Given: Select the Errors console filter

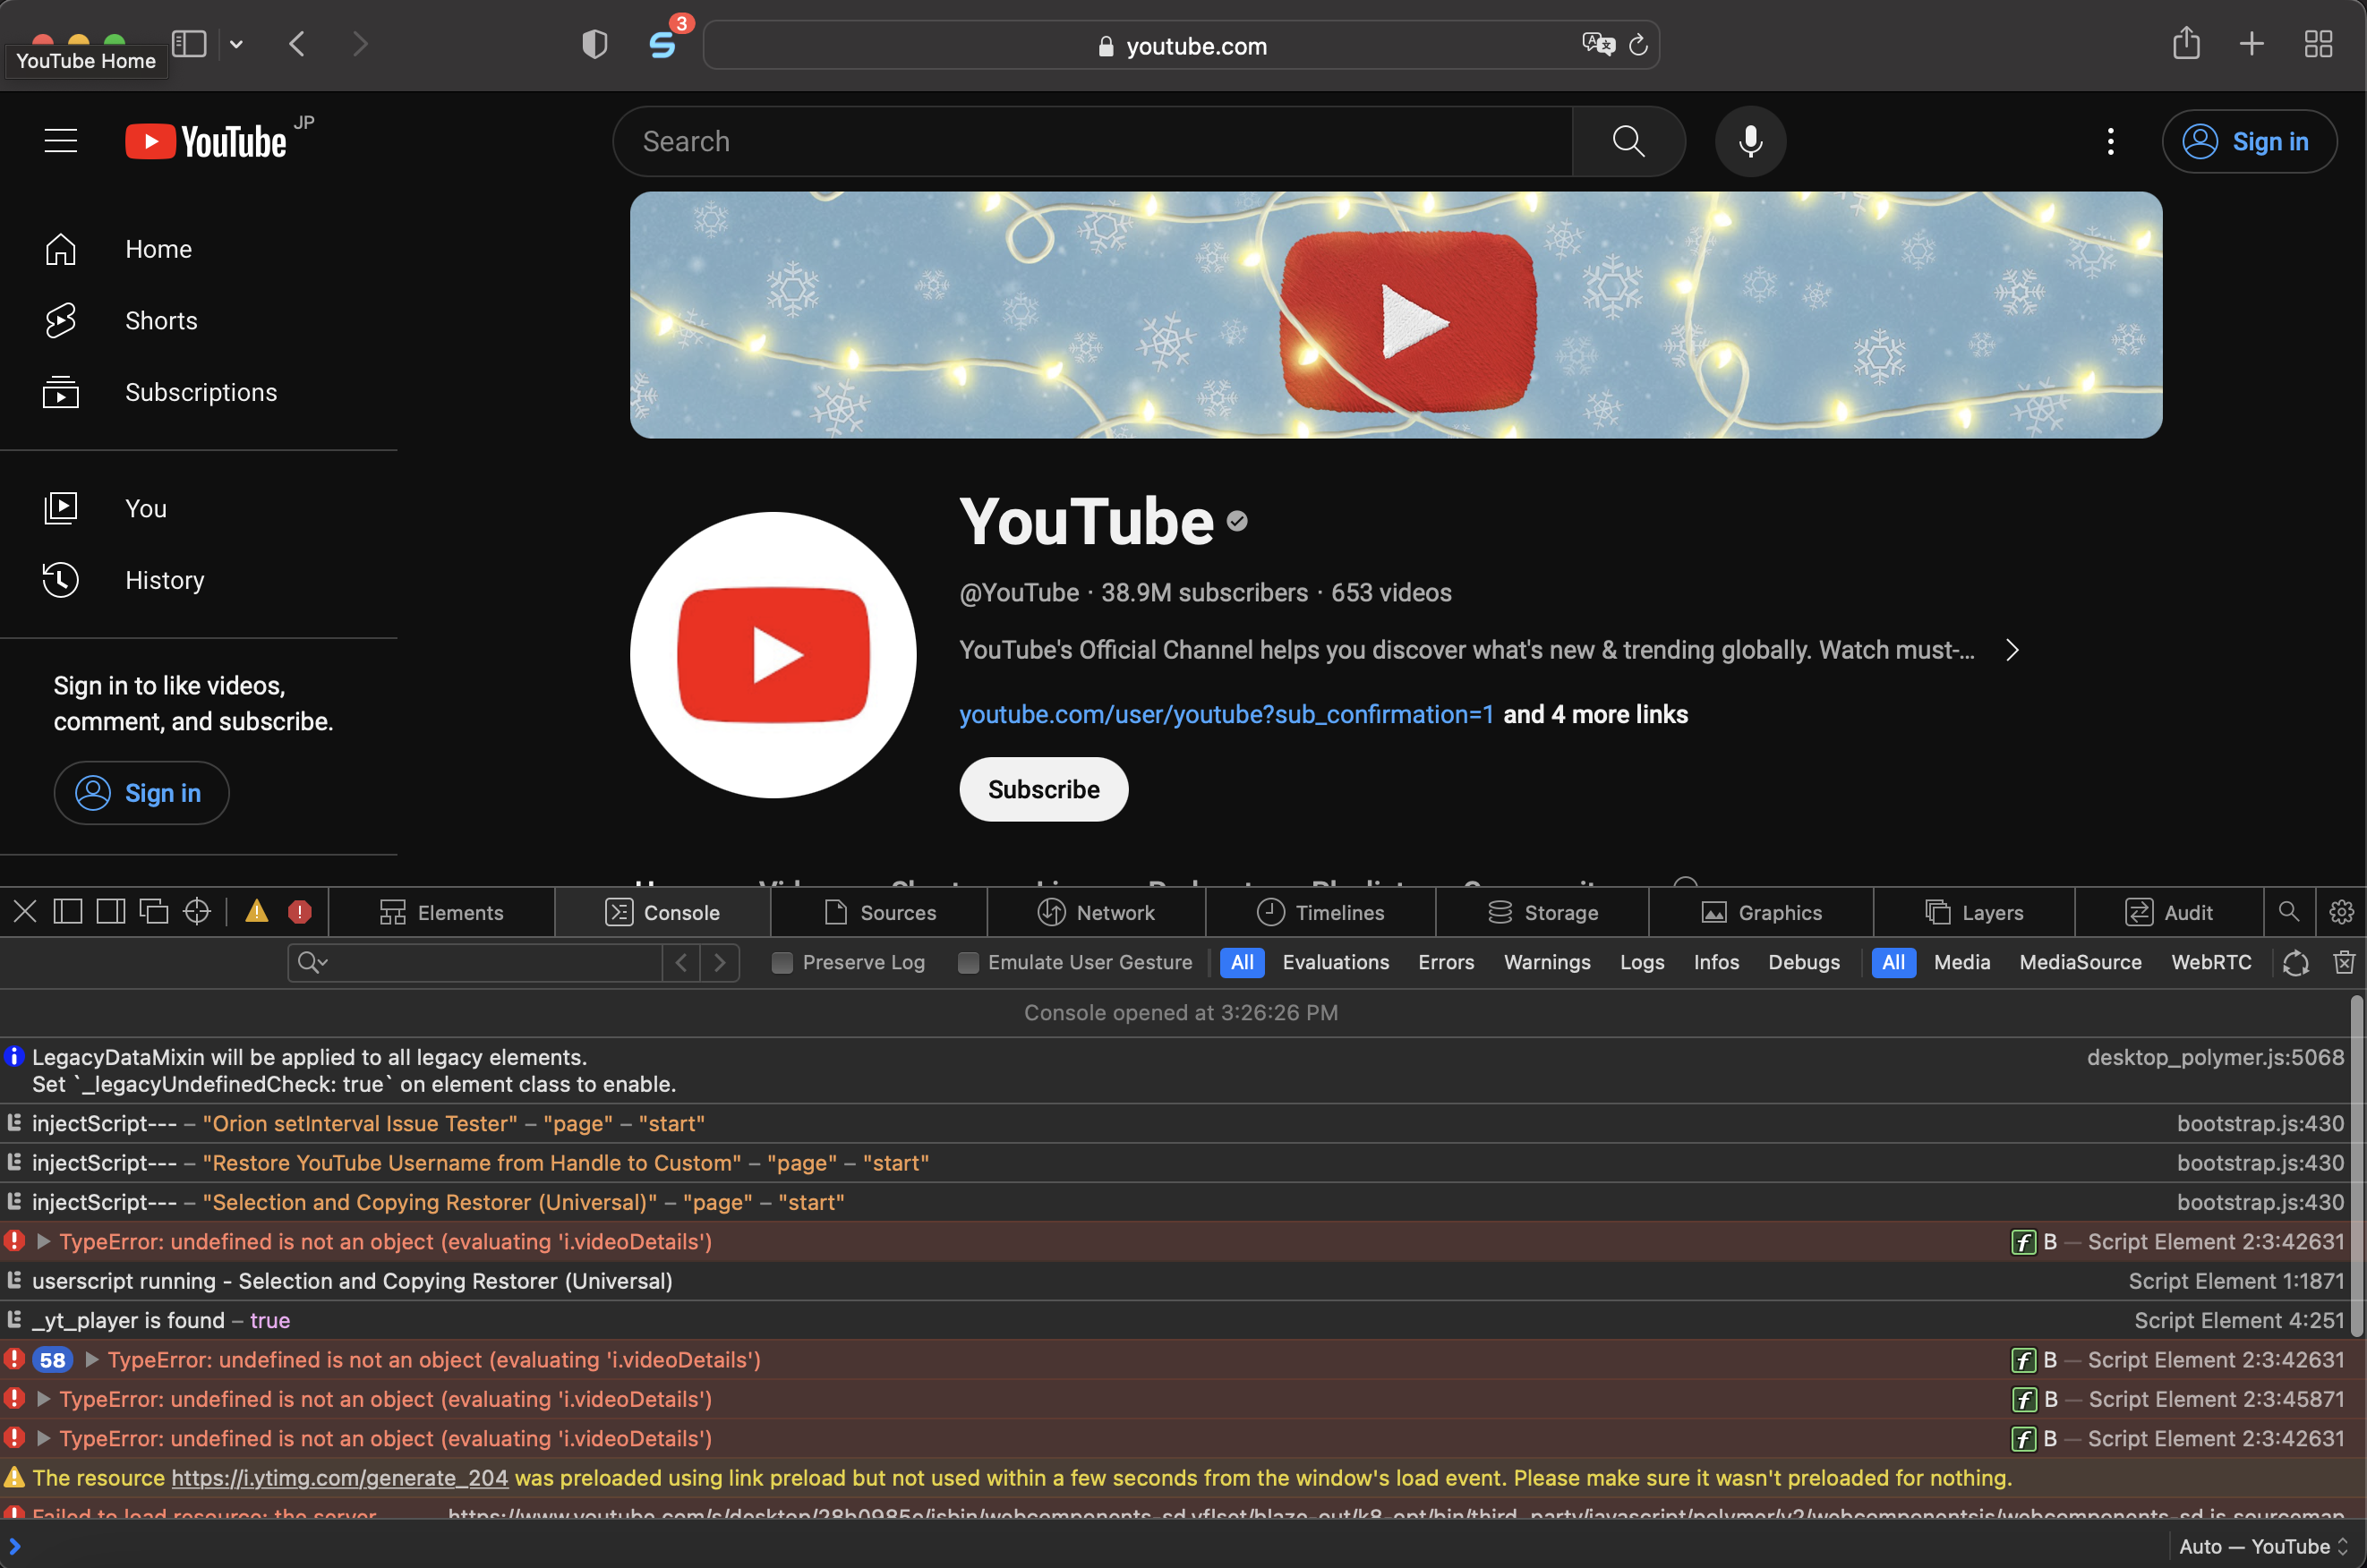Looking at the screenshot, I should coord(1445,962).
